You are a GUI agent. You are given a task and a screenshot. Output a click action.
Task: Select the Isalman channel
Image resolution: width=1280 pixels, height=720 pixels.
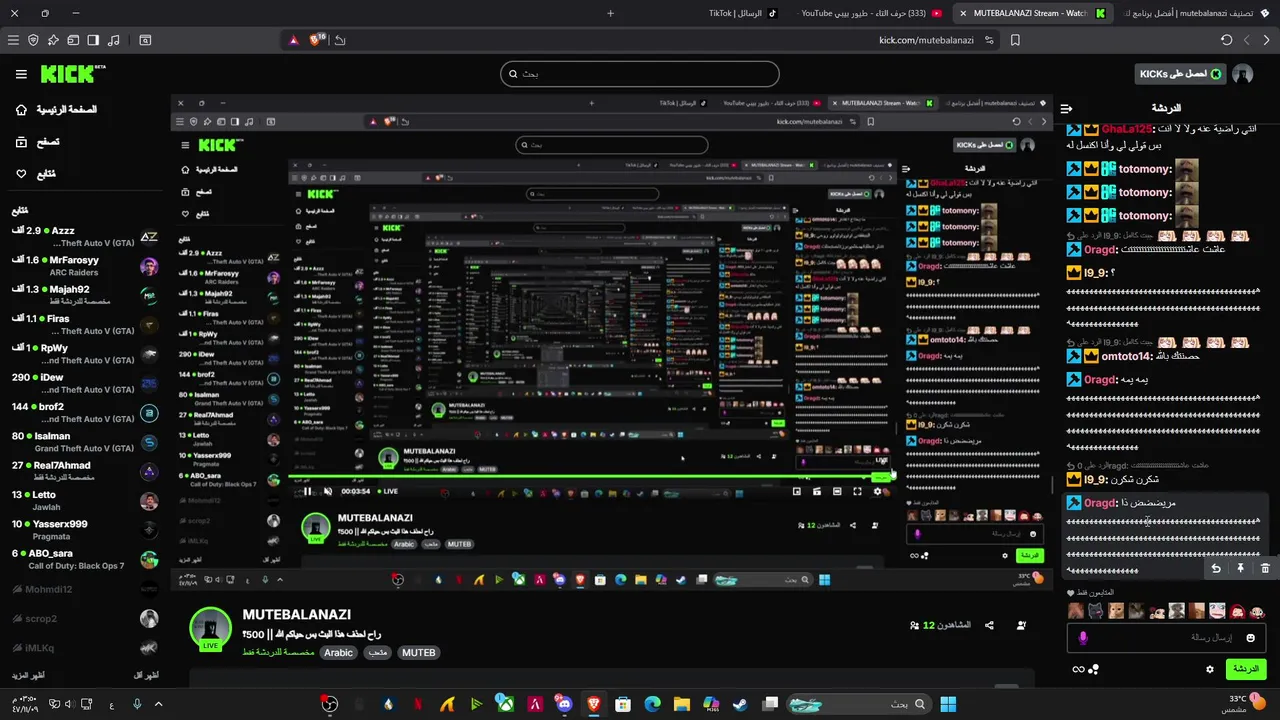pos(85,442)
